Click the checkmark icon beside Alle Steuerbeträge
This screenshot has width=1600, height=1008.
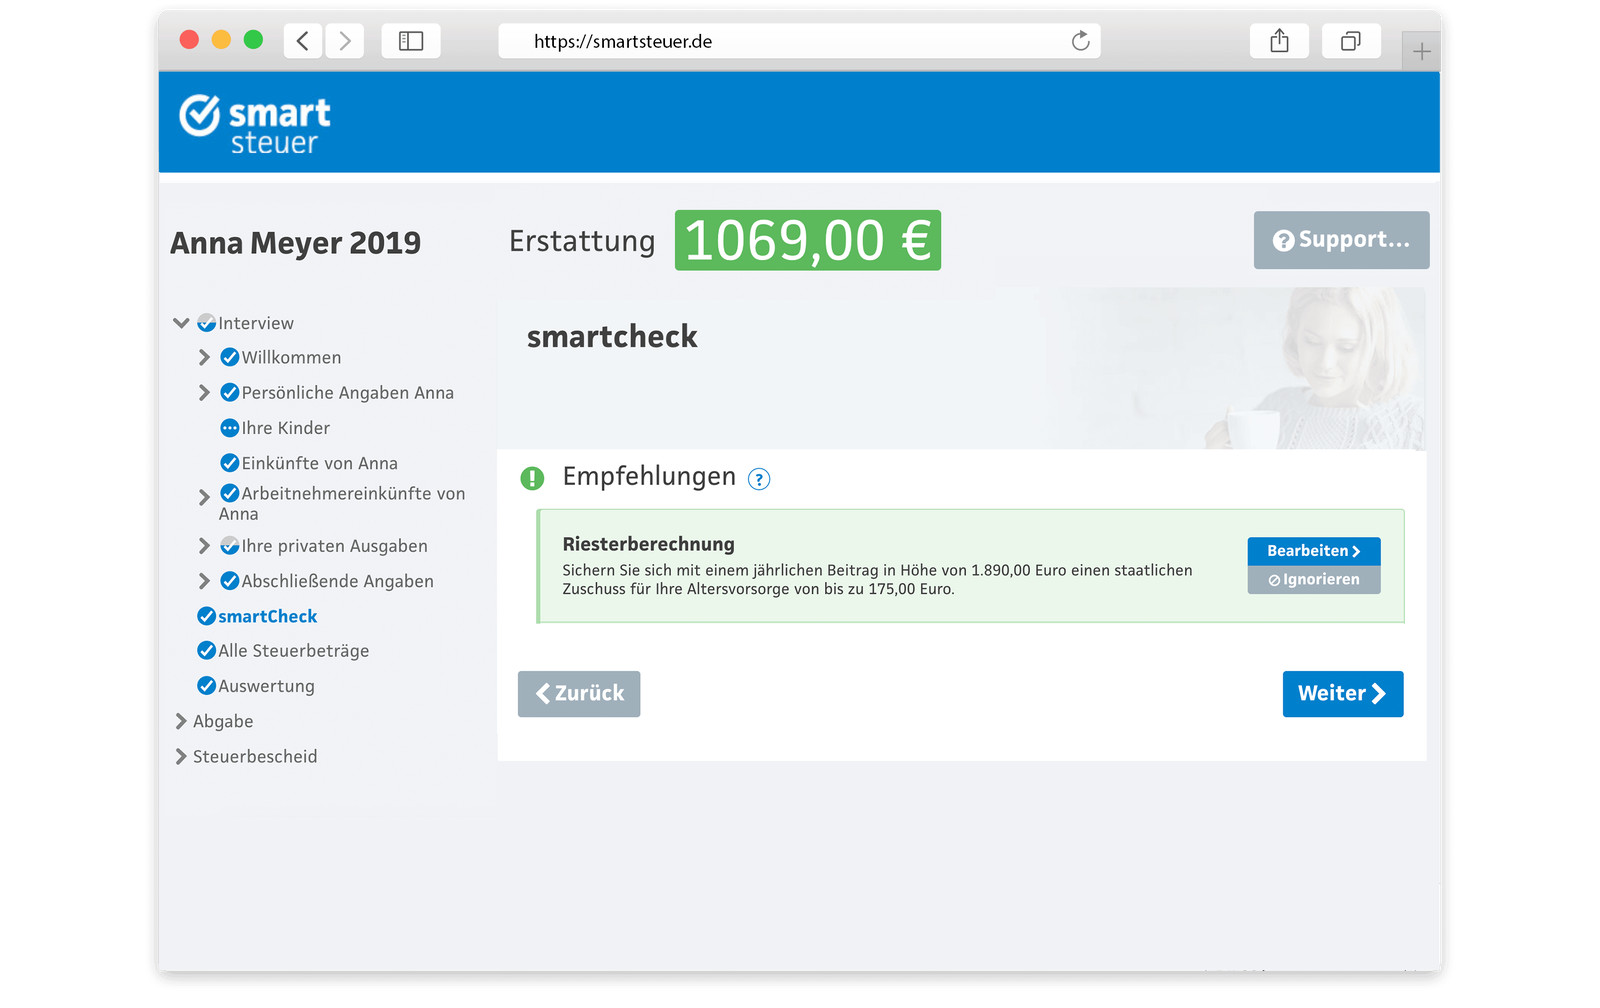(207, 651)
